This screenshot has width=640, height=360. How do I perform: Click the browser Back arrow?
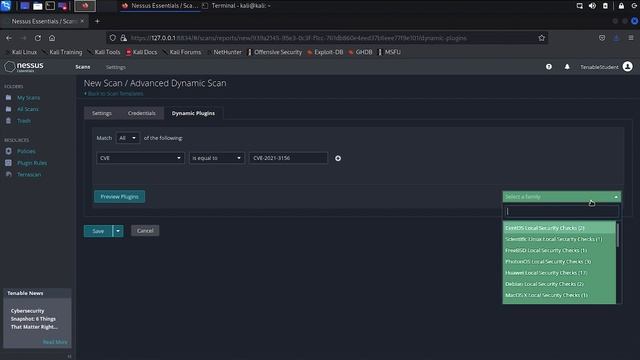(9, 38)
